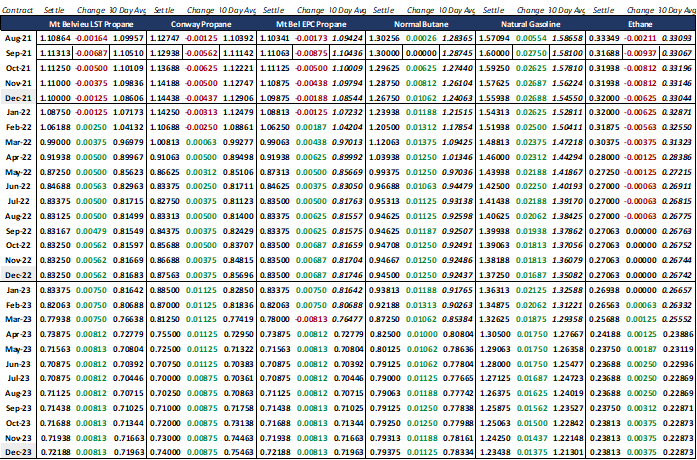Select Feb-23 Ethane change 0.00063

[x=641, y=304]
